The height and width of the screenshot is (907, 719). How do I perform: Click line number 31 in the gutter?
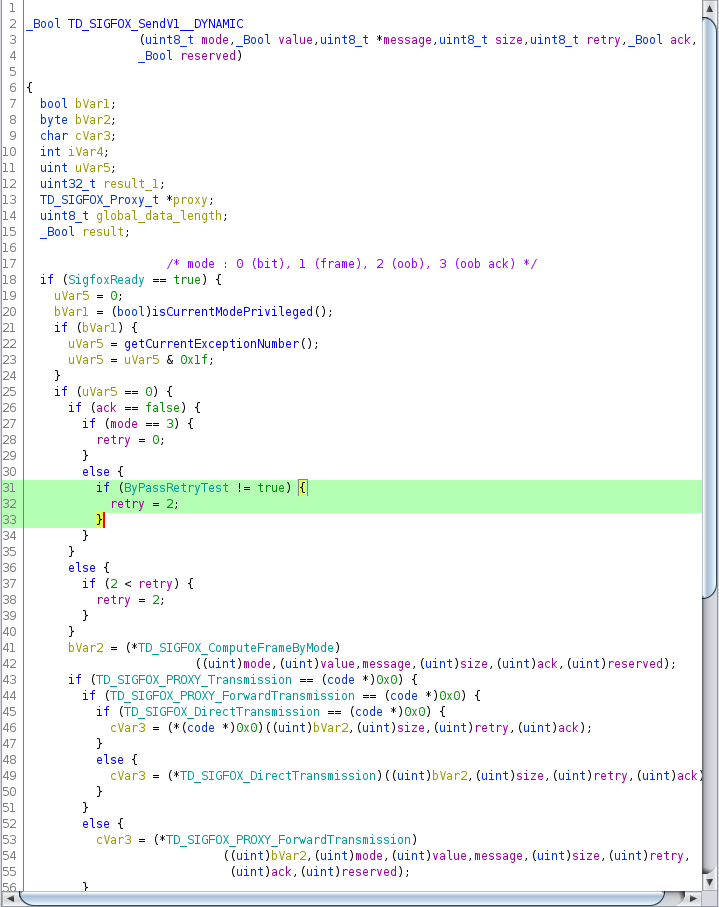[x=9, y=488]
